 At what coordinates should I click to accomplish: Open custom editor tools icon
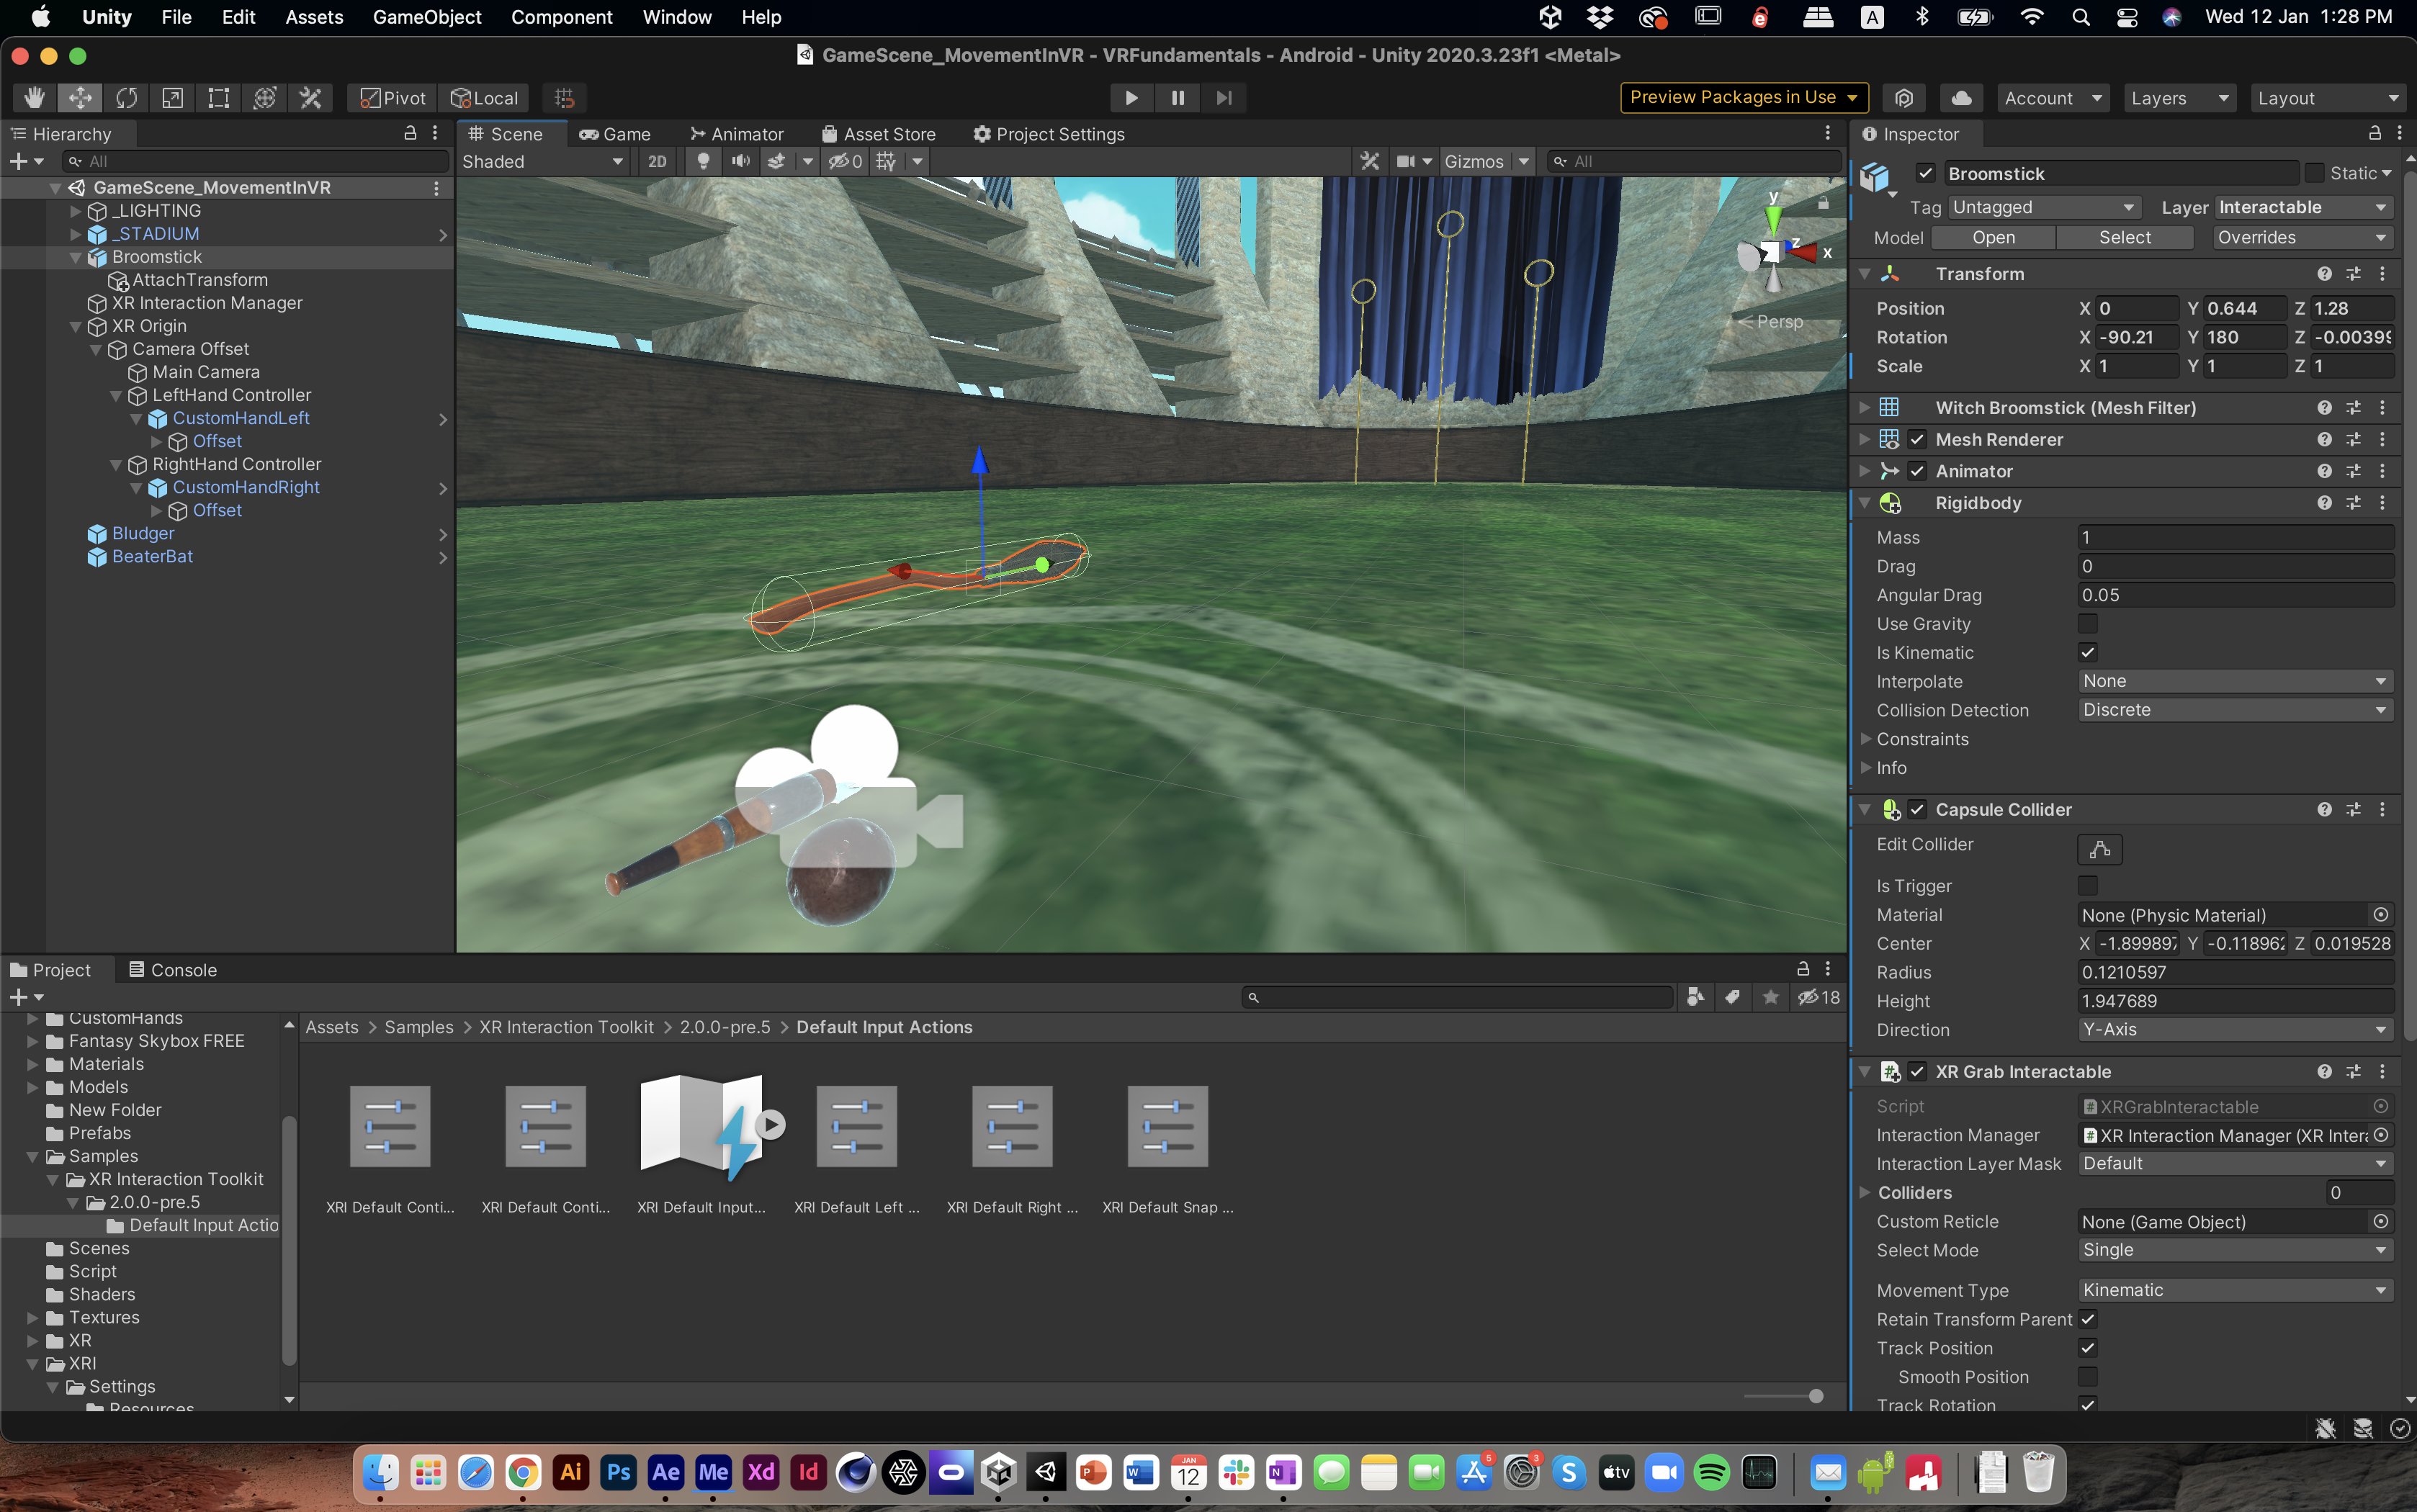[x=311, y=98]
